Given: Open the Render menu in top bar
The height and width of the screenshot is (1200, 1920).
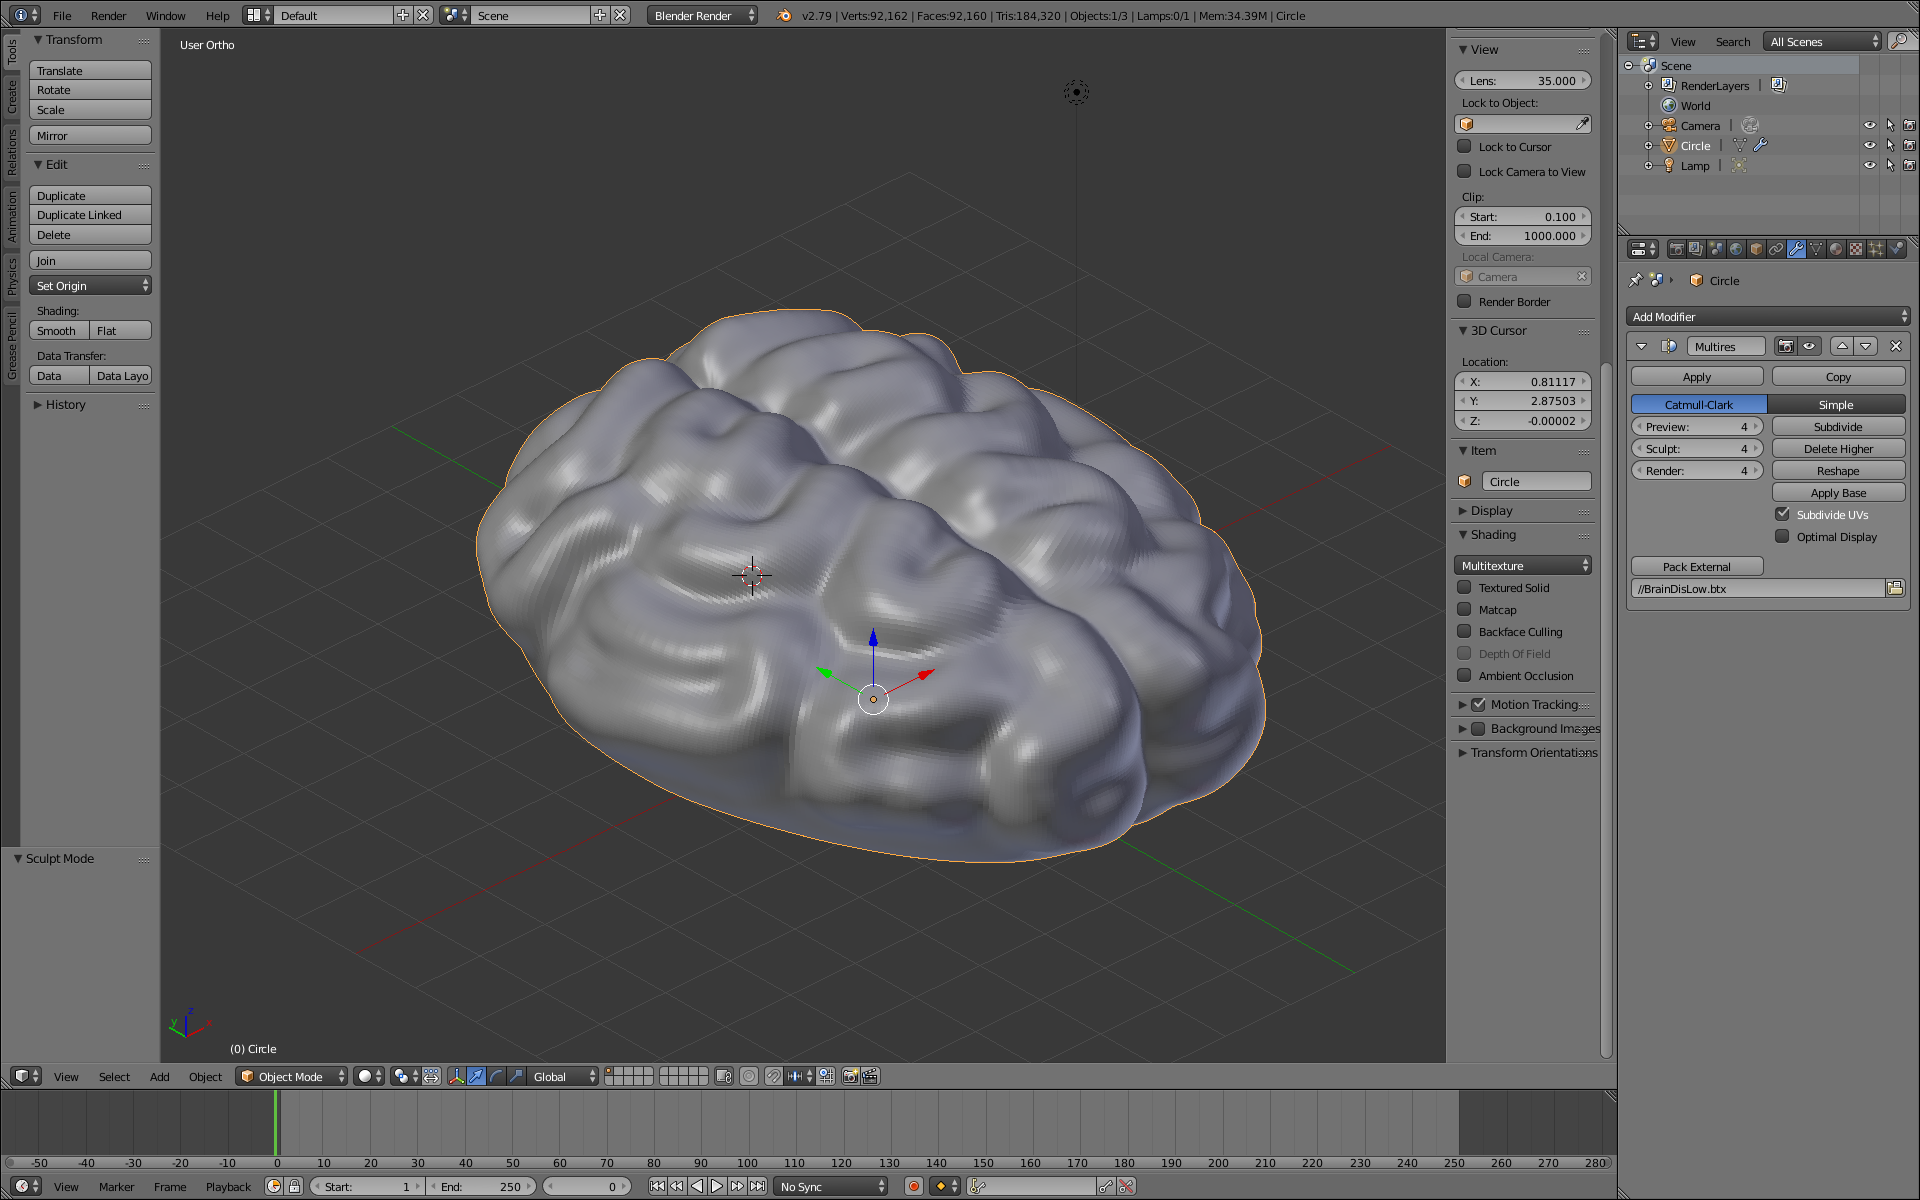Looking at the screenshot, I should [x=108, y=15].
